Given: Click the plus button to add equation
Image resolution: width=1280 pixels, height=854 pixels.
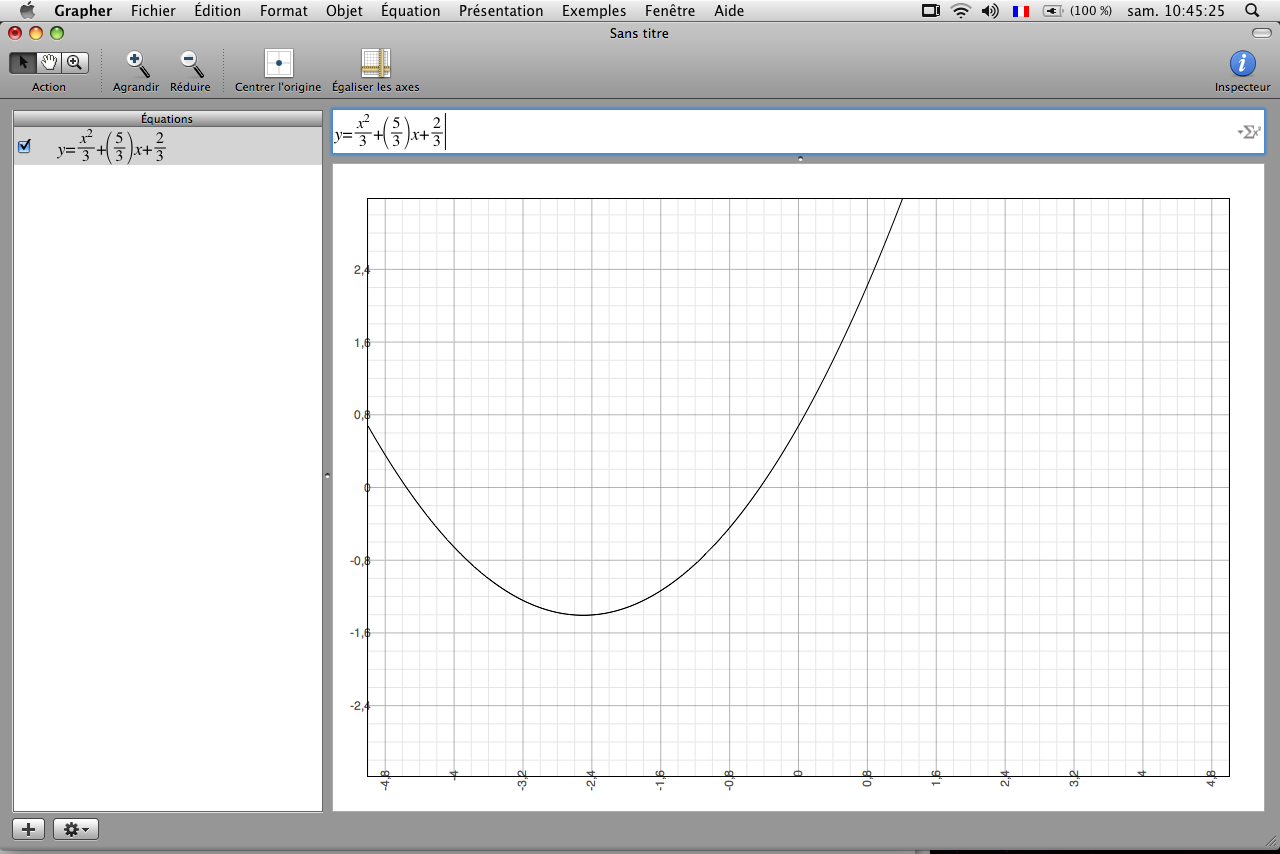Looking at the screenshot, I should point(29,829).
